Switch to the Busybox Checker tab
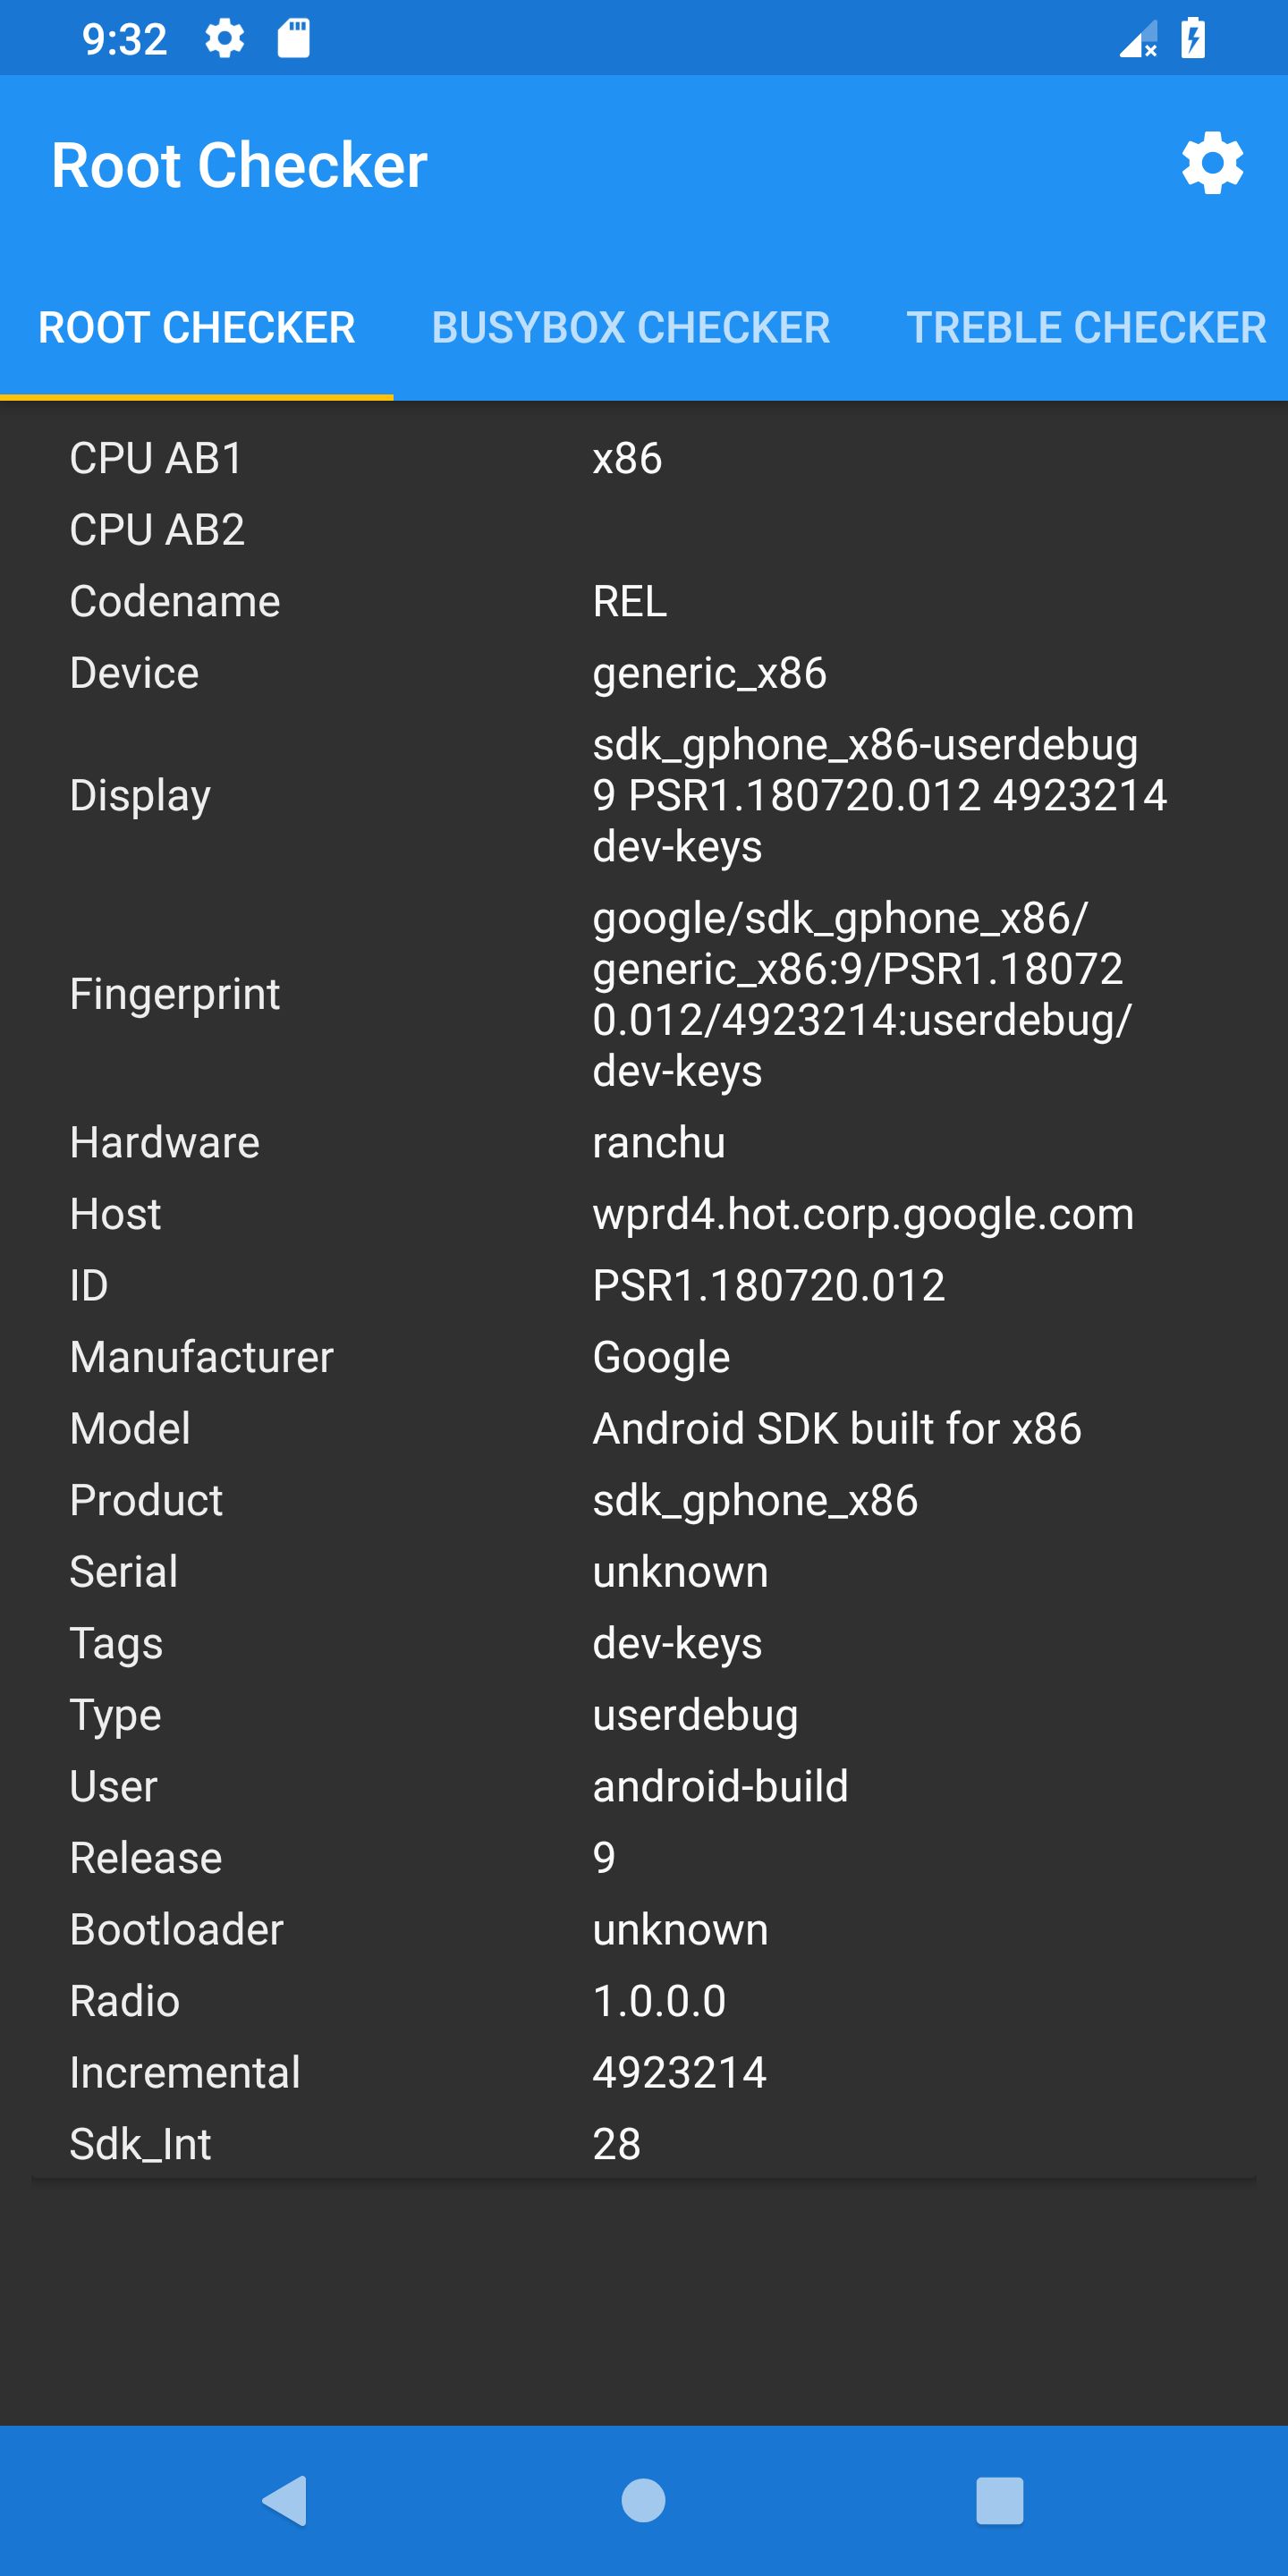This screenshot has height=2576, width=1288. [x=631, y=328]
